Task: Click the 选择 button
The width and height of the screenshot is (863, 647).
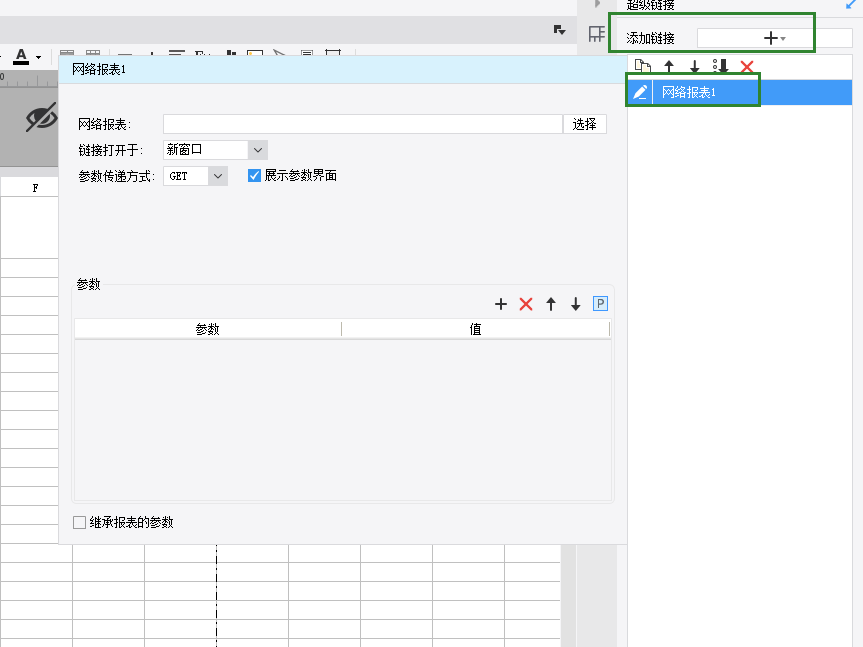Action: [585, 124]
